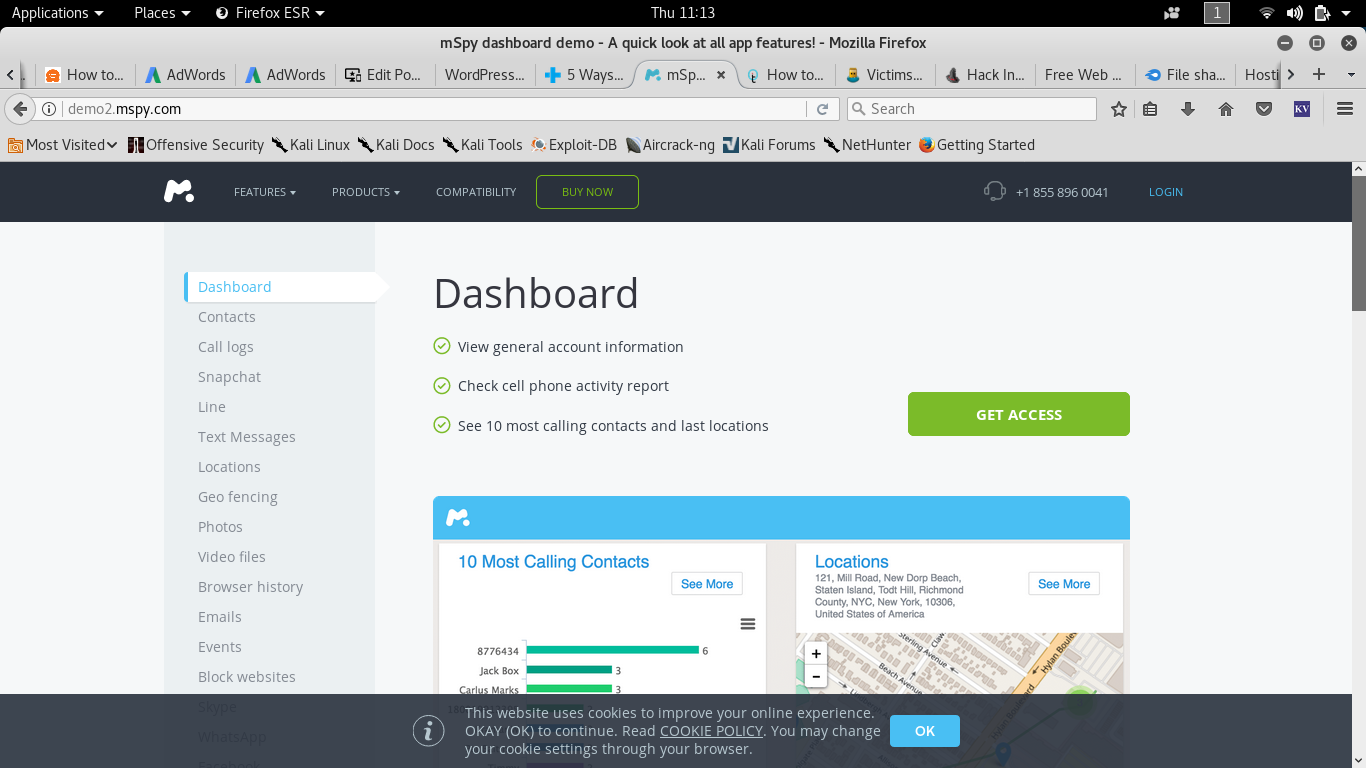This screenshot has width=1366, height=768.
Task: Expand the Products dropdown menu
Action: (x=366, y=192)
